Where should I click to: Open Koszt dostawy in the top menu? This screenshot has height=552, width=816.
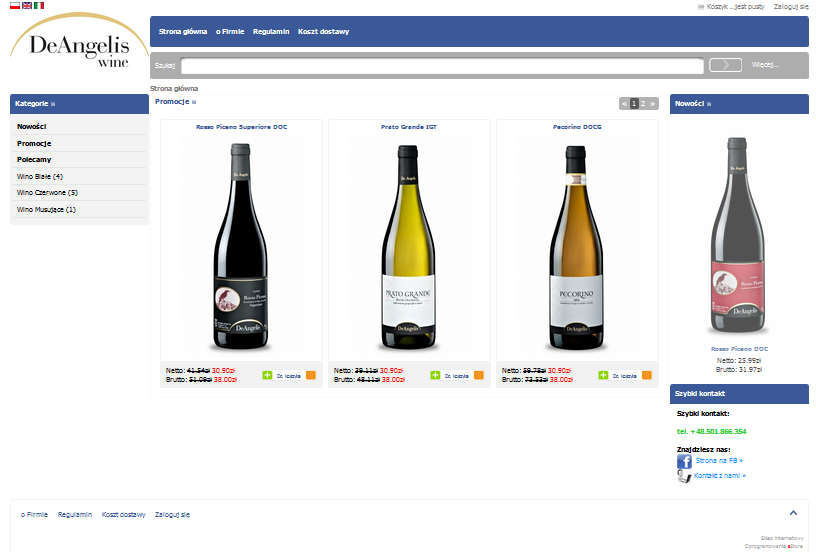[x=323, y=32]
